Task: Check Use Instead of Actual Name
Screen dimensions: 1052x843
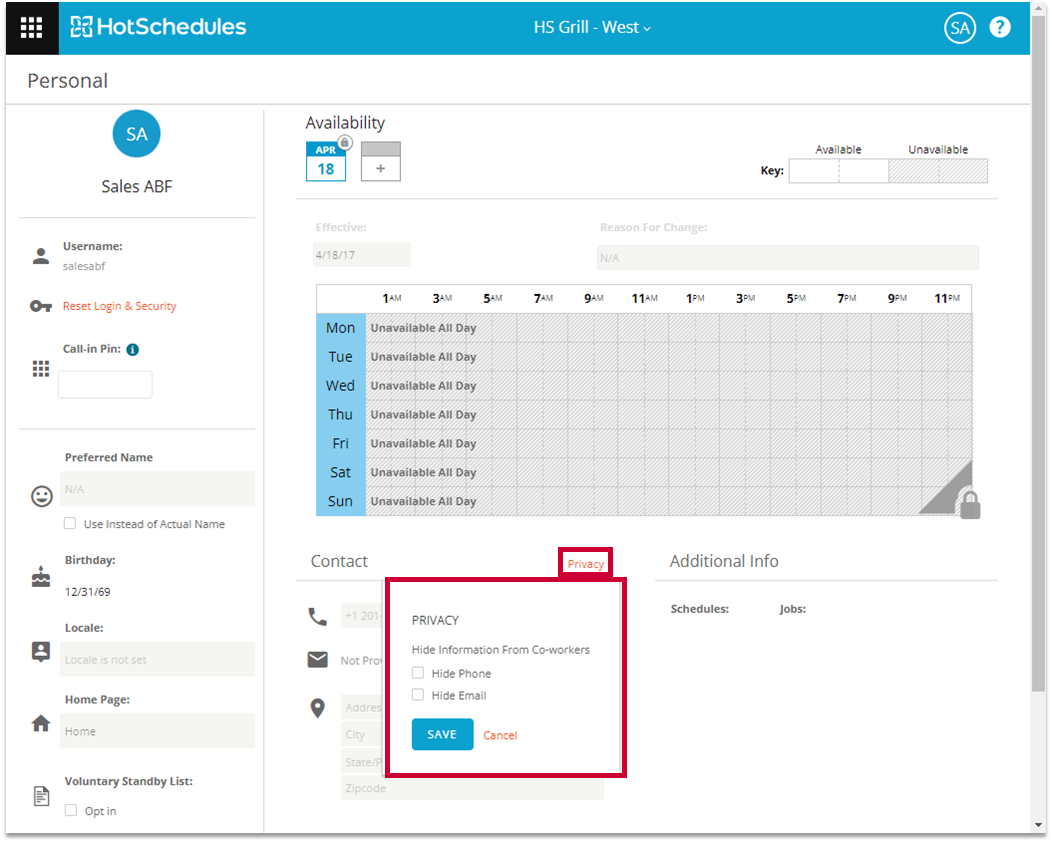Action: pyautogui.click(x=70, y=524)
